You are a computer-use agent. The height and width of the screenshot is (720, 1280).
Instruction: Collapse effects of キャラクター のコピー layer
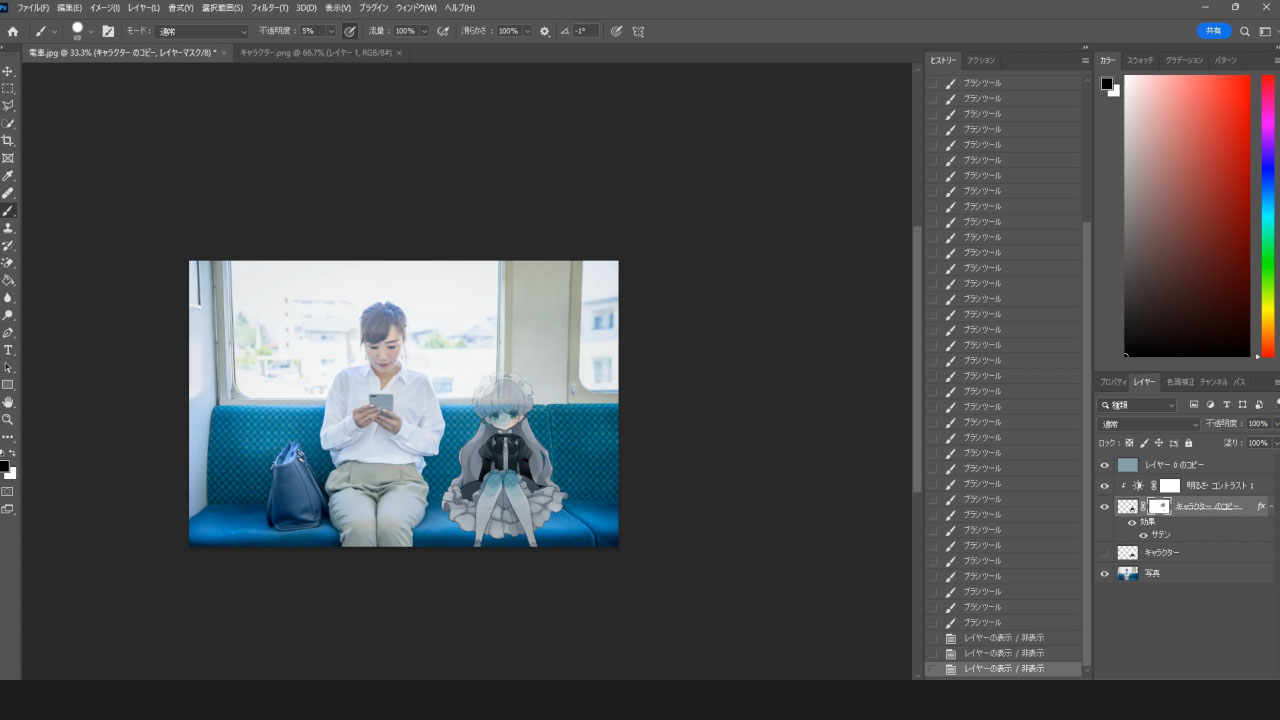[1272, 507]
